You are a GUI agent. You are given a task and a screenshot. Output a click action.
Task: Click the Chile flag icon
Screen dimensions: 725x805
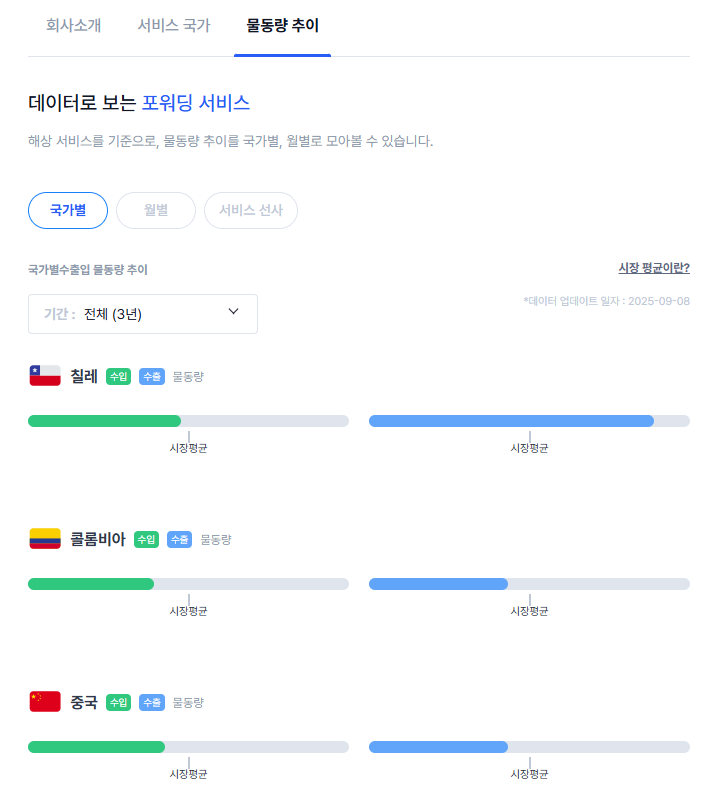coord(45,376)
